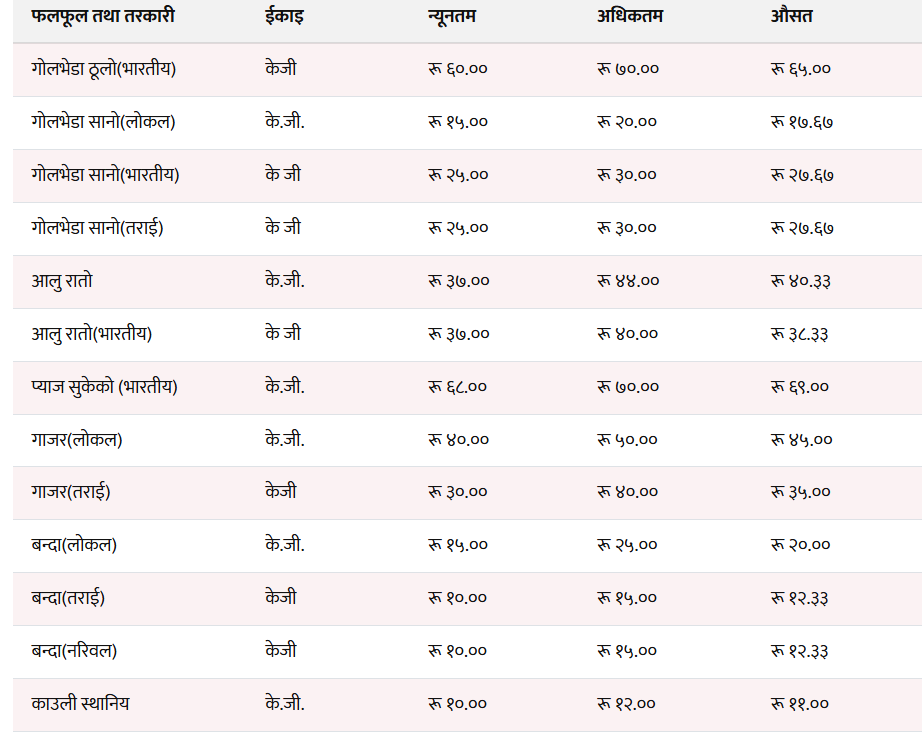Select प्याज सुकेको minimum price रू ६८.००
This screenshot has width=923, height=737.
[457, 387]
